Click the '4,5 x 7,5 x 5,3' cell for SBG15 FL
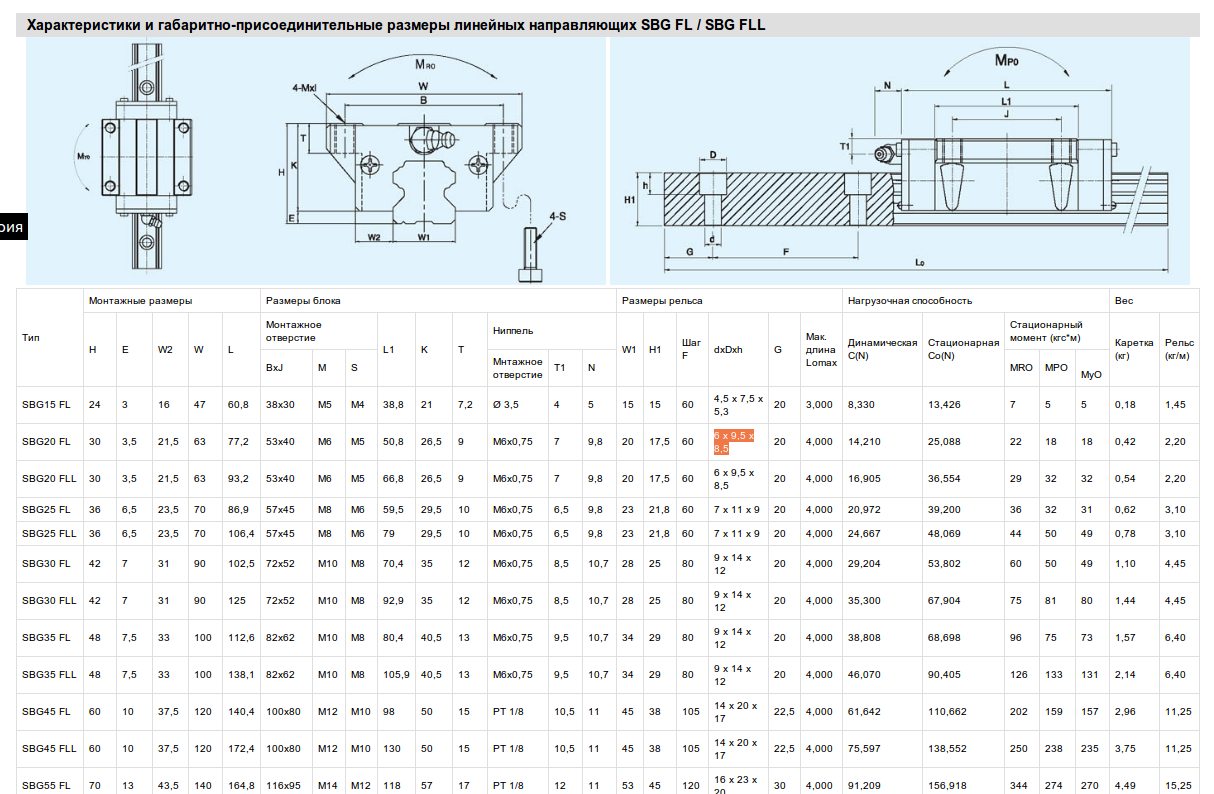The height and width of the screenshot is (794, 1214). (738, 405)
